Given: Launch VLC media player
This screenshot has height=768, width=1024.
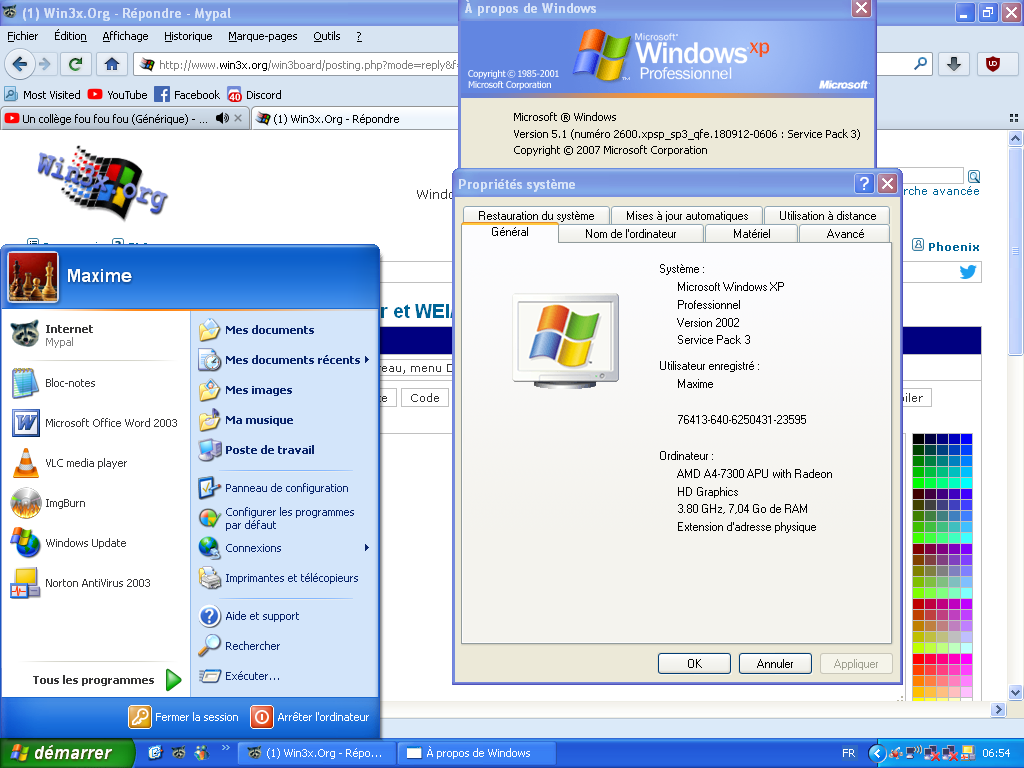Looking at the screenshot, I should 95,463.
